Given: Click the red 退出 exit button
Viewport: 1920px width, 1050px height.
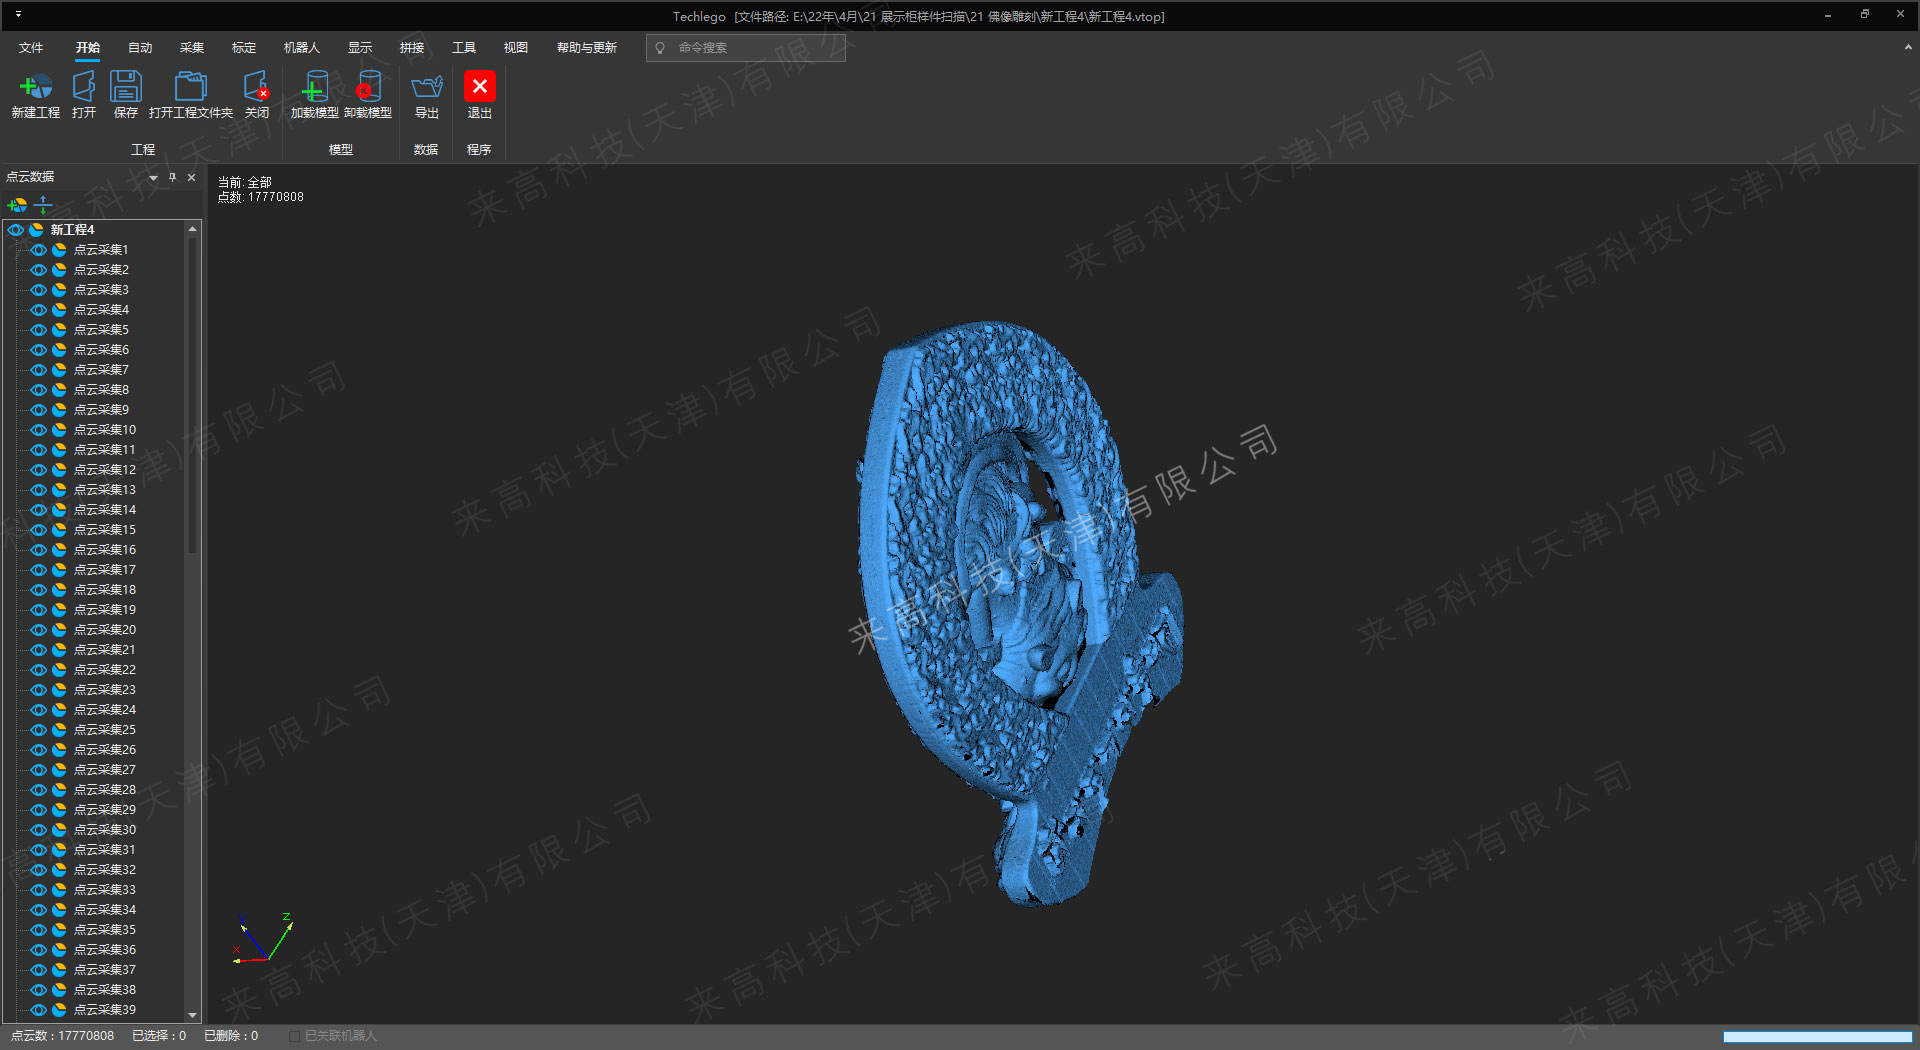Looking at the screenshot, I should (480, 88).
